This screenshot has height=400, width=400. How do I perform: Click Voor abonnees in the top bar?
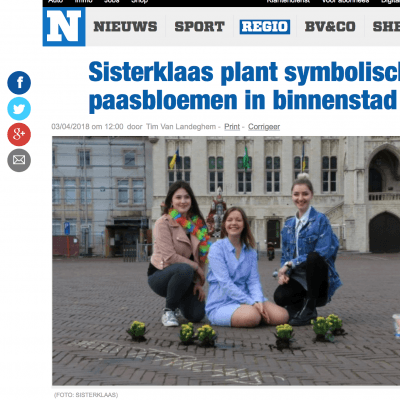coord(345,1)
